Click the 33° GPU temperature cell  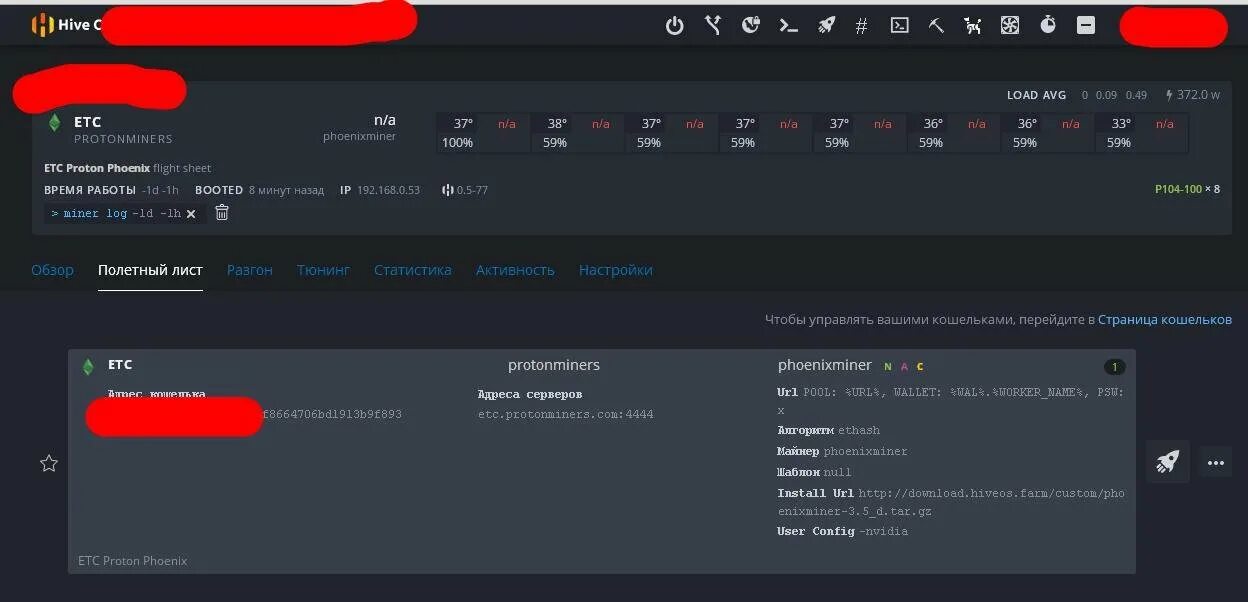(1121, 124)
